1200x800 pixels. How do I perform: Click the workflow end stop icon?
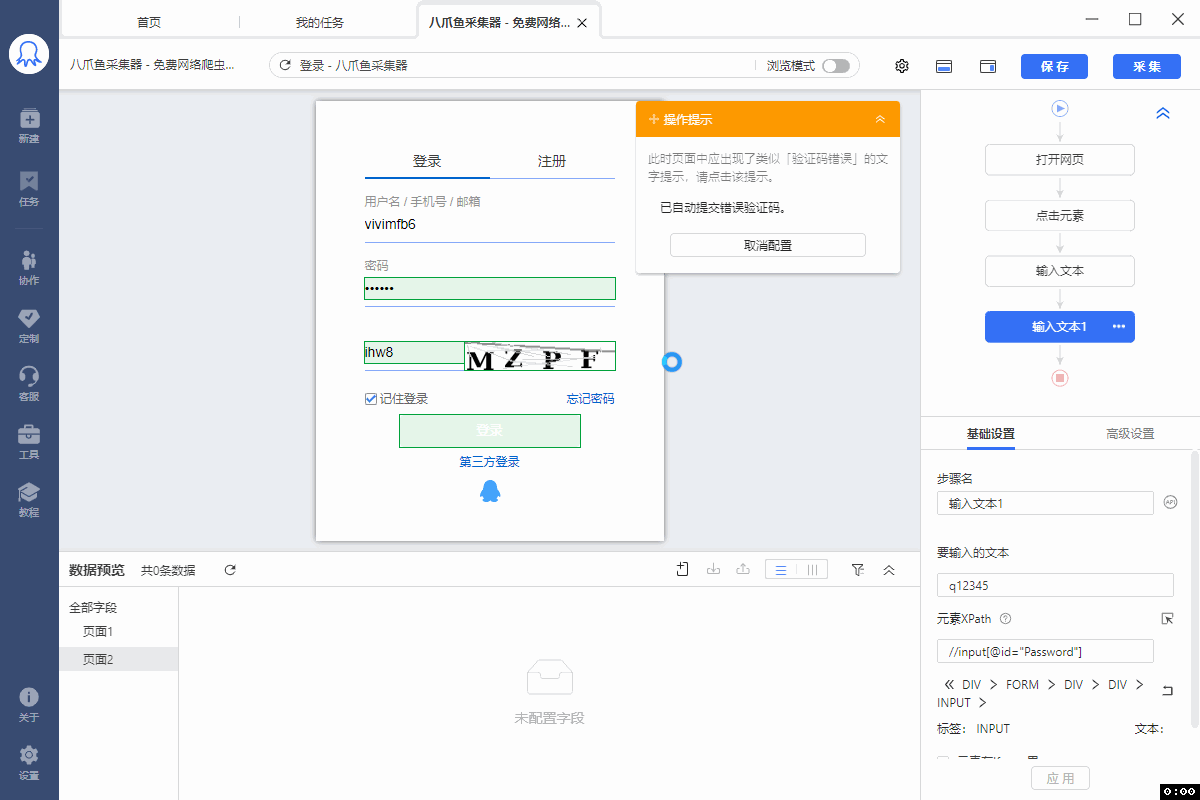[1060, 378]
